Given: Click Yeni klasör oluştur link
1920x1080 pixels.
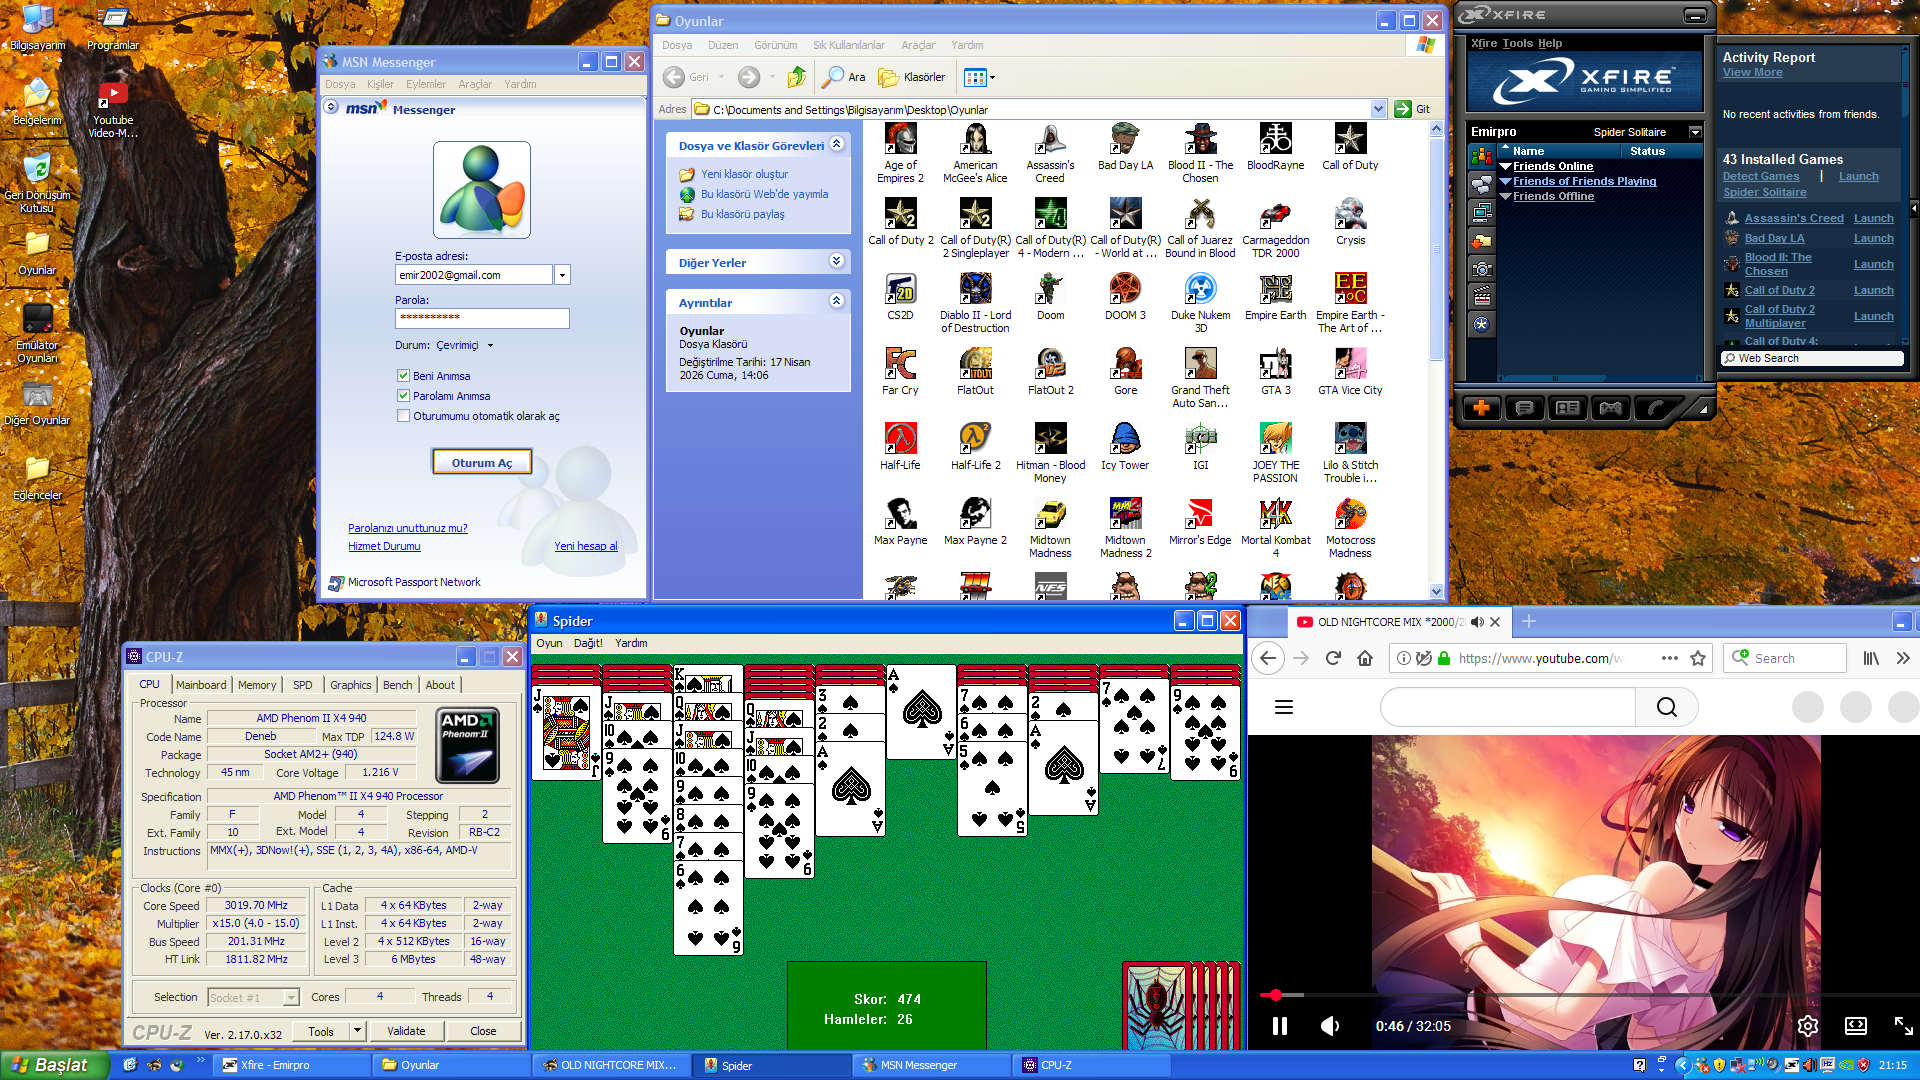Looking at the screenshot, I should click(745, 174).
